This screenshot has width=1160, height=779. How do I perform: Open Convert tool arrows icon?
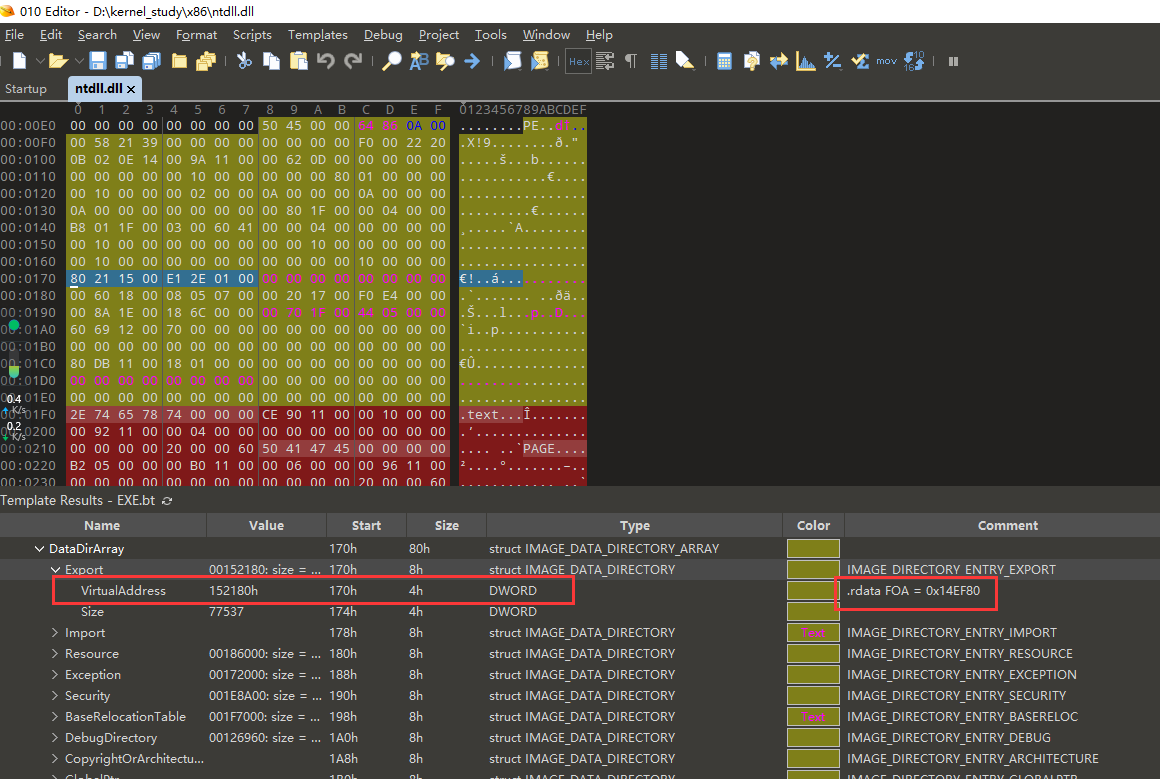pos(778,61)
